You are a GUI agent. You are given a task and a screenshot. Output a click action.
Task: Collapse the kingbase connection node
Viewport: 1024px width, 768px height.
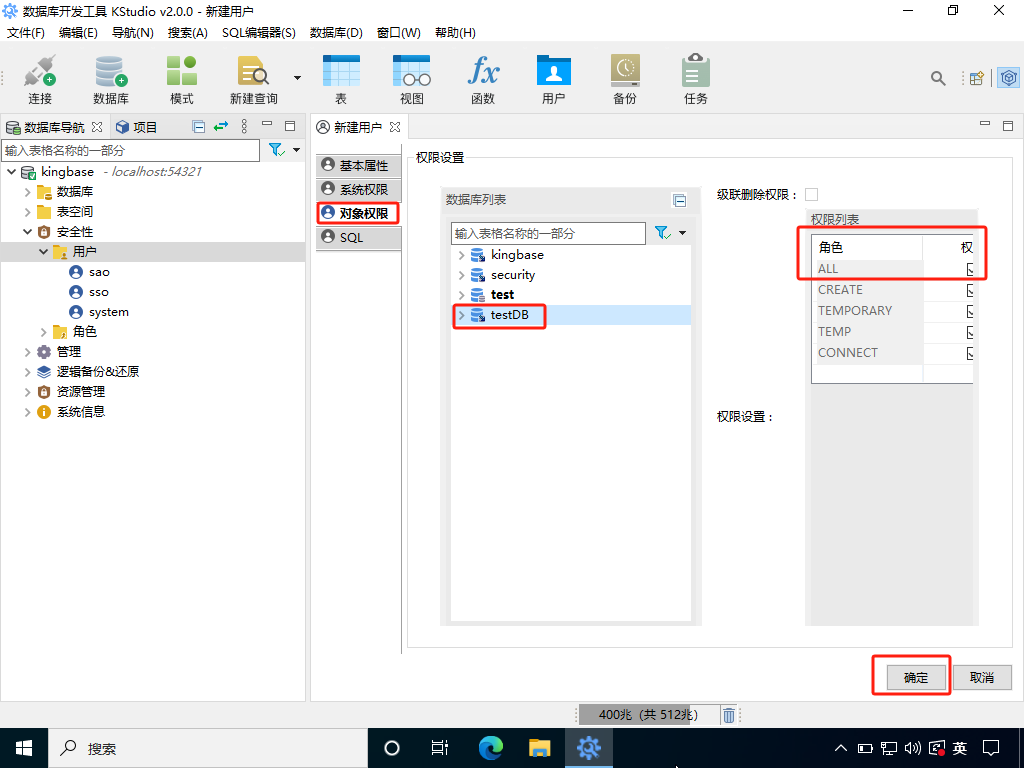[12, 172]
